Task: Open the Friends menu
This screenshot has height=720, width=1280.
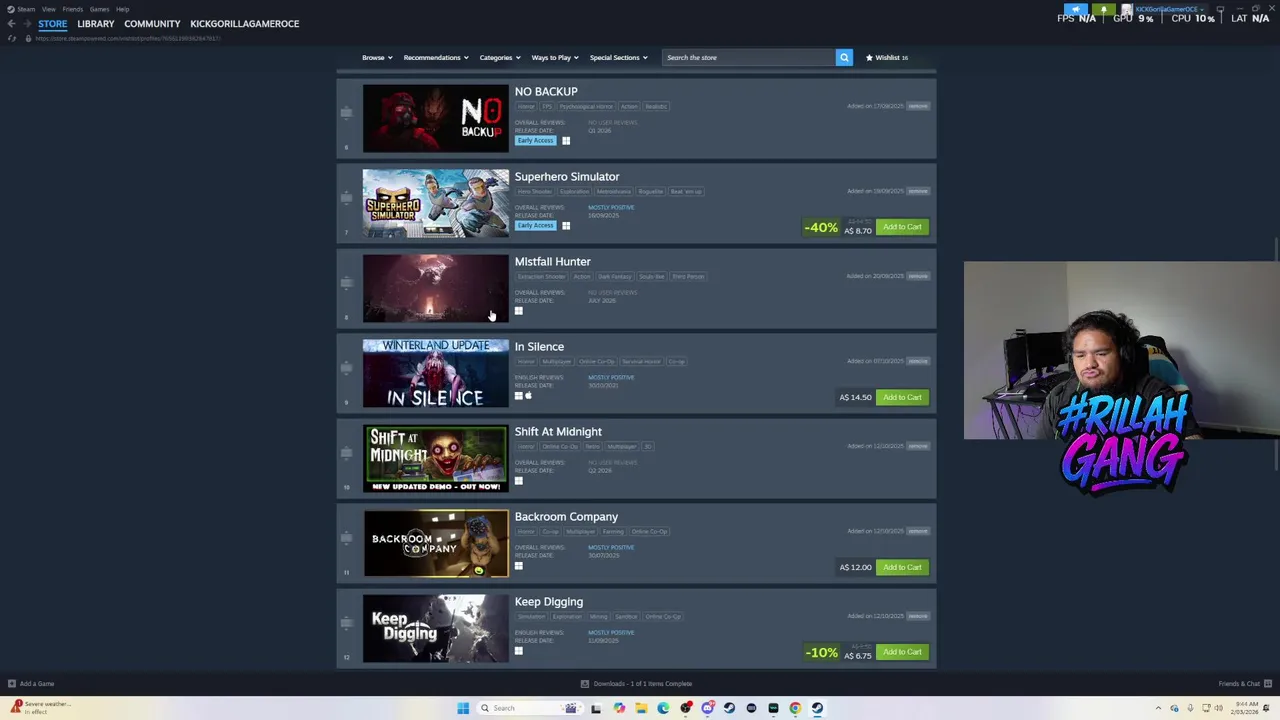Action: click(72, 9)
